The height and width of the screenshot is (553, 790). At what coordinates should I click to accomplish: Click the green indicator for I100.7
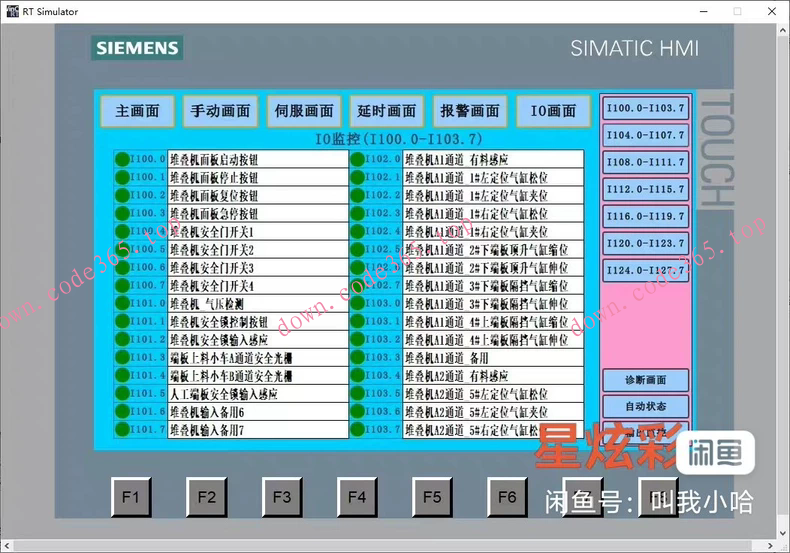coord(122,286)
